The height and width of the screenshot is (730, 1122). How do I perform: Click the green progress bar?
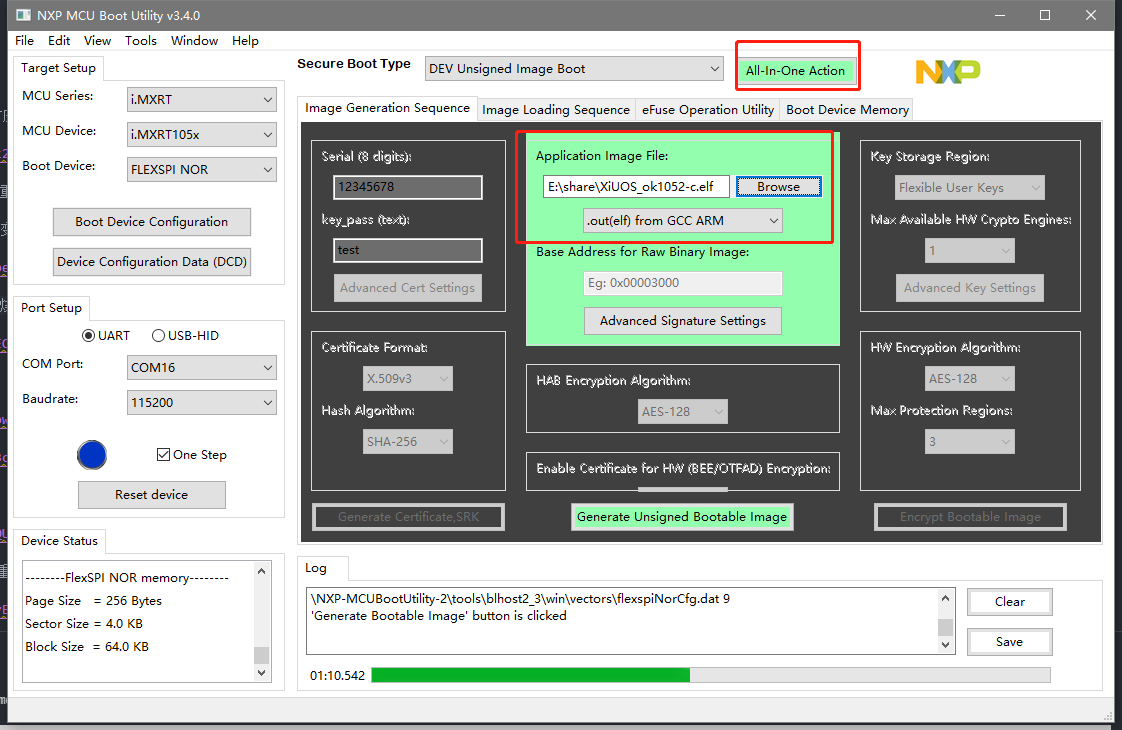[x=531, y=675]
